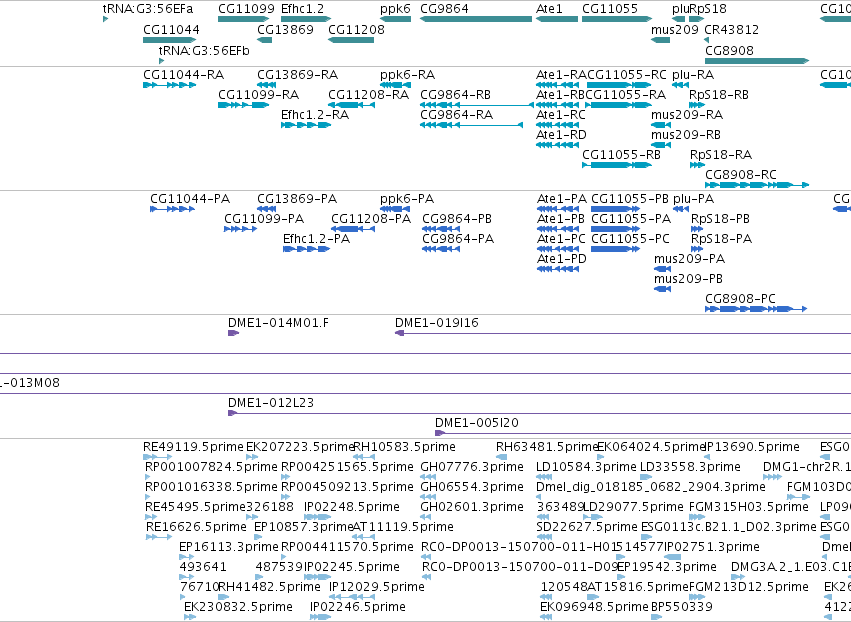
Task: Click the EK230832.5prime EST label
Action: 238,607
